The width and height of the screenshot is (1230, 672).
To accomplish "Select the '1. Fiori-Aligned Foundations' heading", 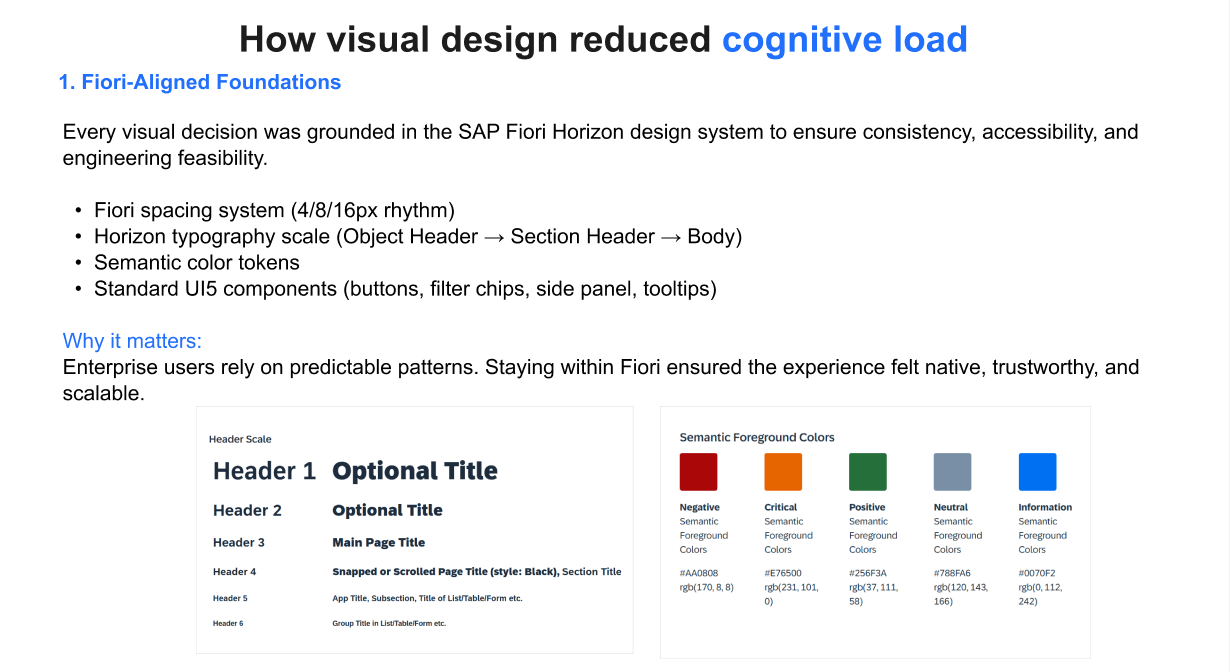I will [200, 82].
